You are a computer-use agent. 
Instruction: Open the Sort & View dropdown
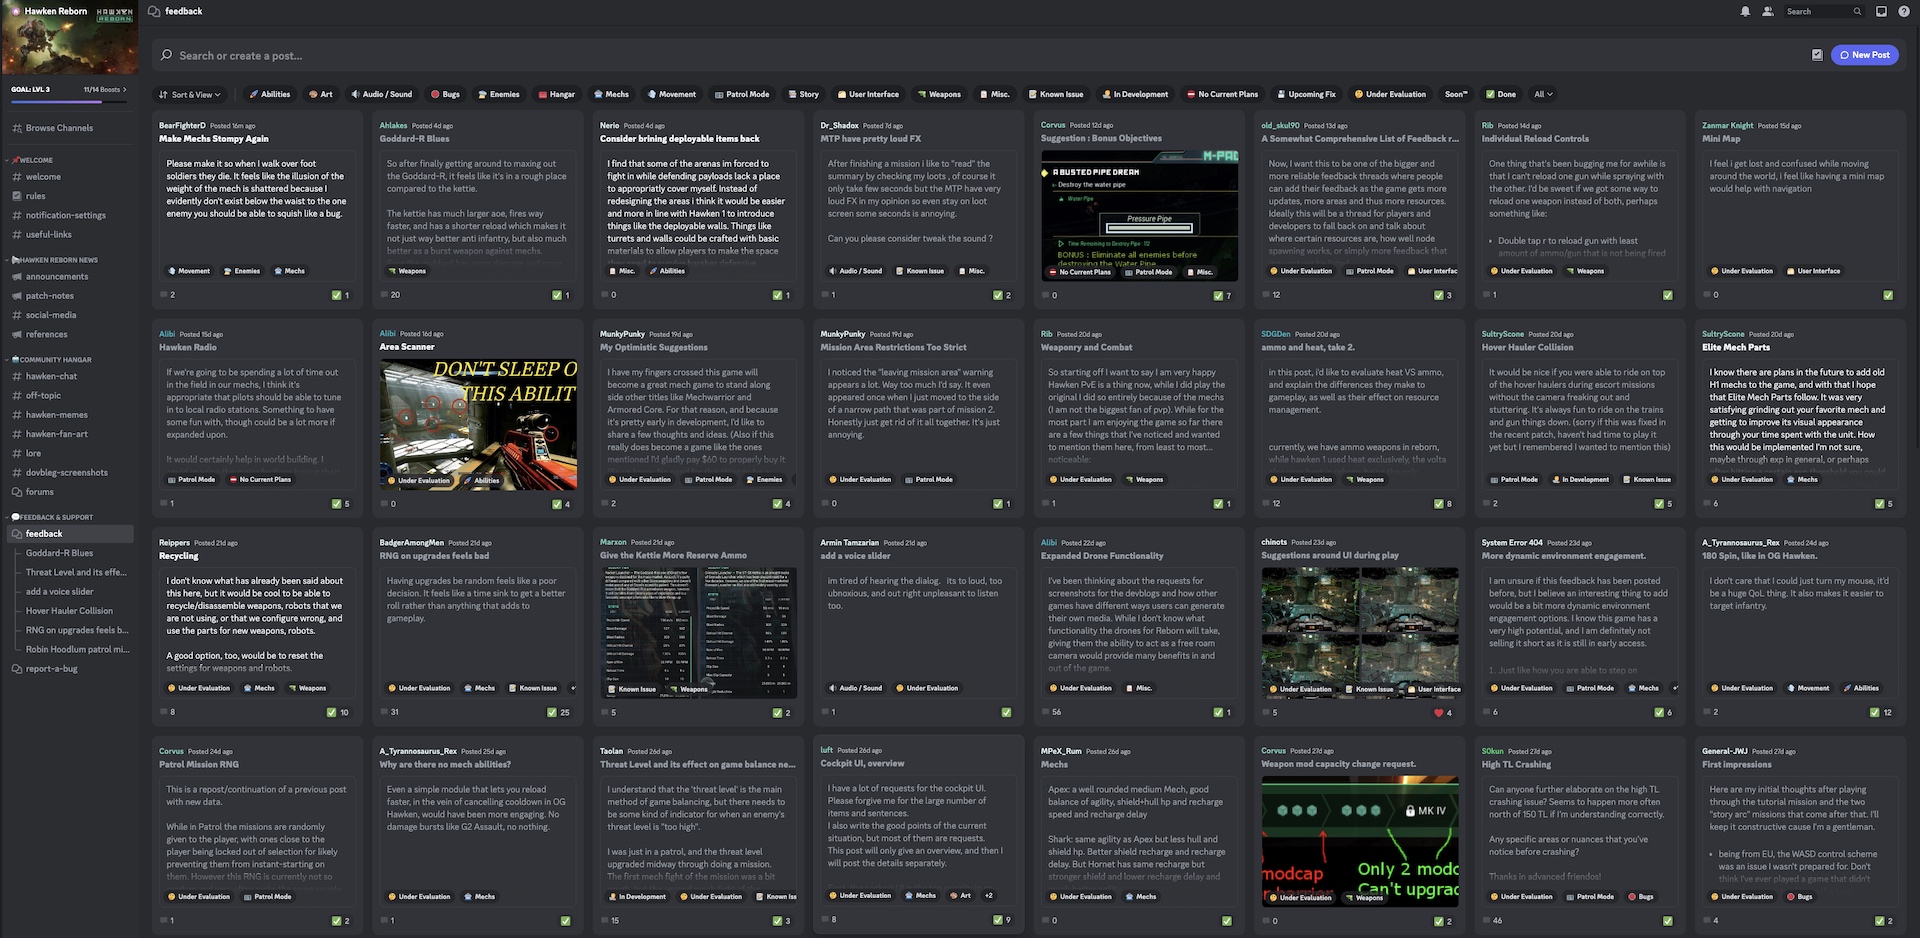pos(190,95)
